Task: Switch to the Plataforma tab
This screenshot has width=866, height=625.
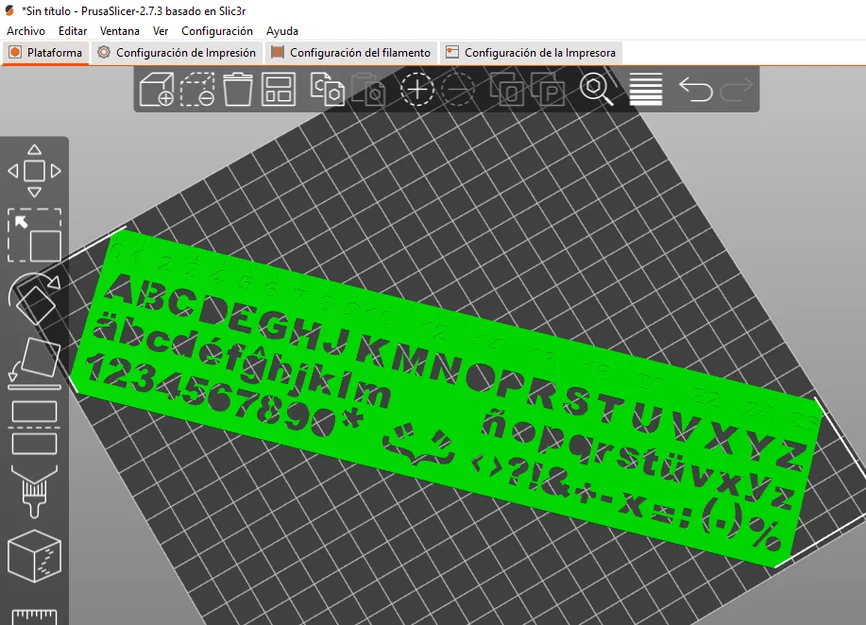Action: 46,53
